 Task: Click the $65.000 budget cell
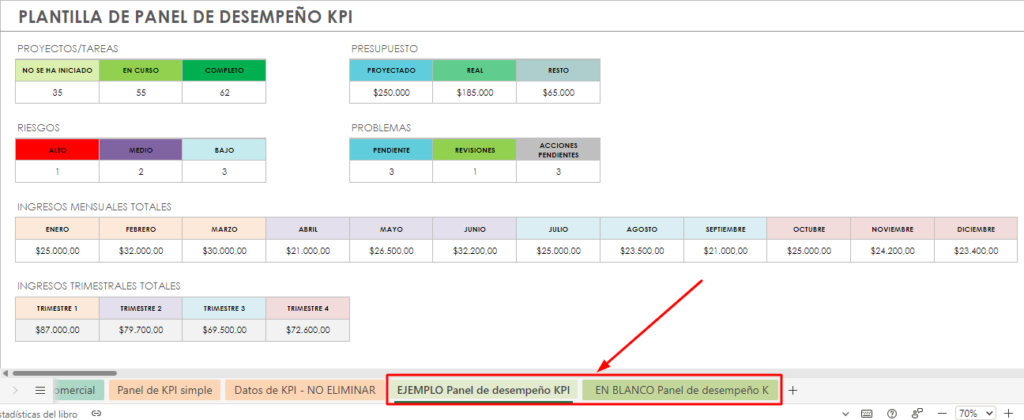click(558, 93)
